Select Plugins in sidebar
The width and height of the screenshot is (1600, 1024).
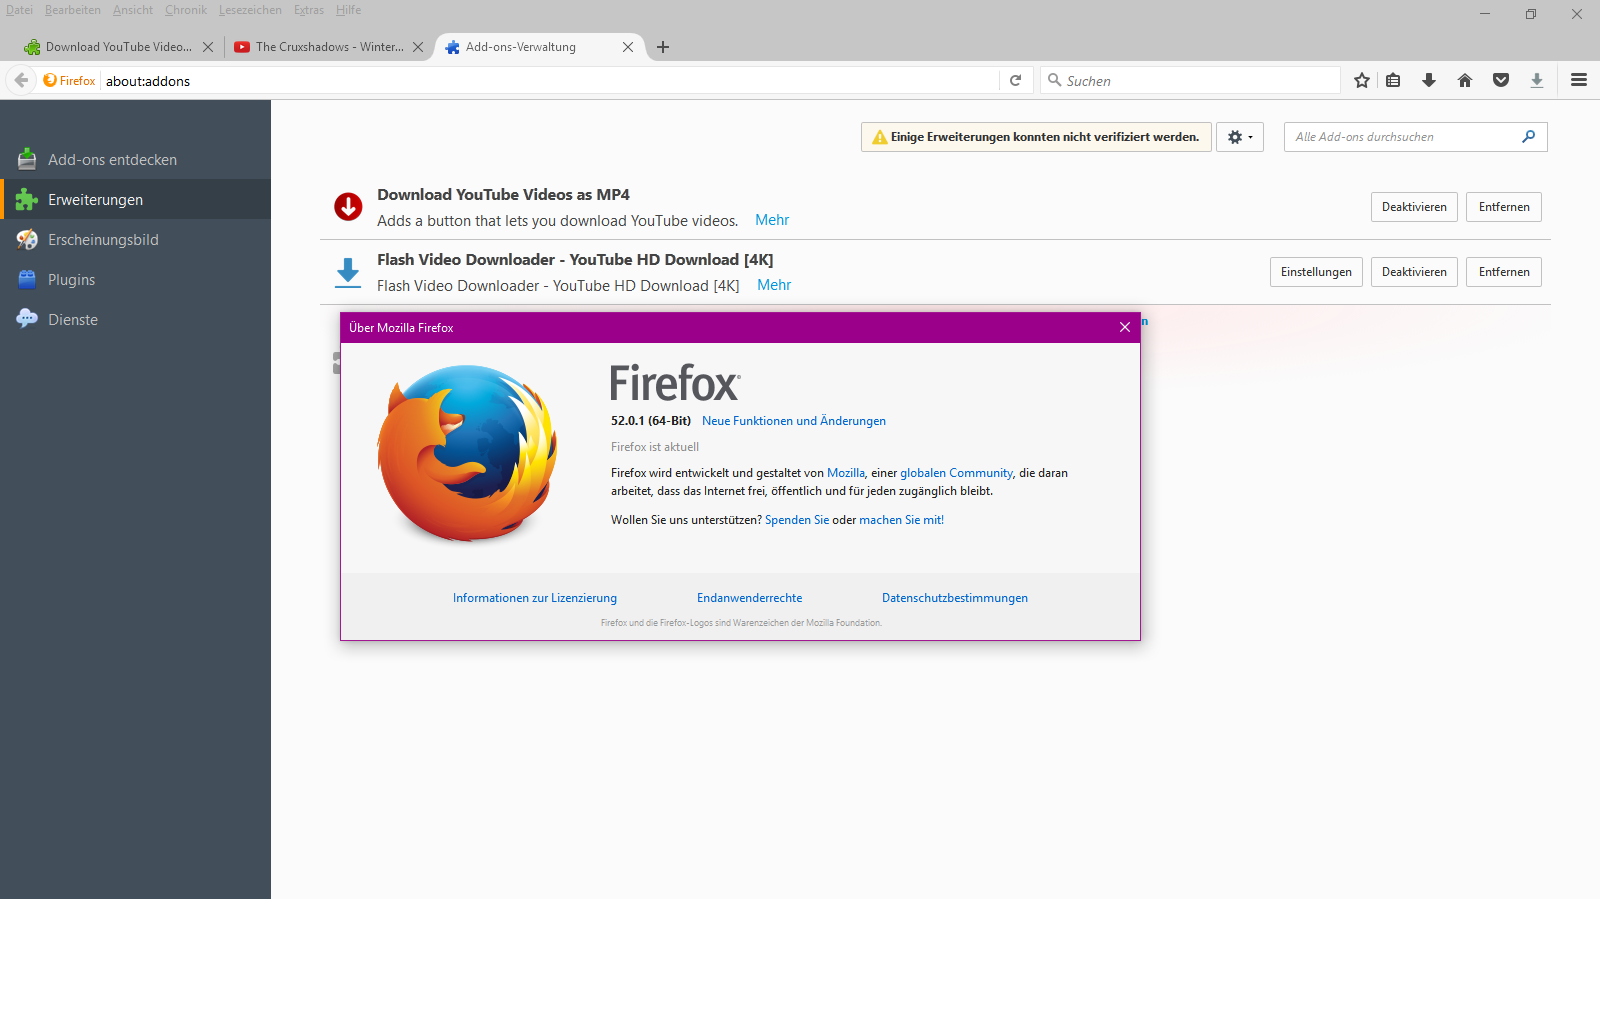(135, 280)
